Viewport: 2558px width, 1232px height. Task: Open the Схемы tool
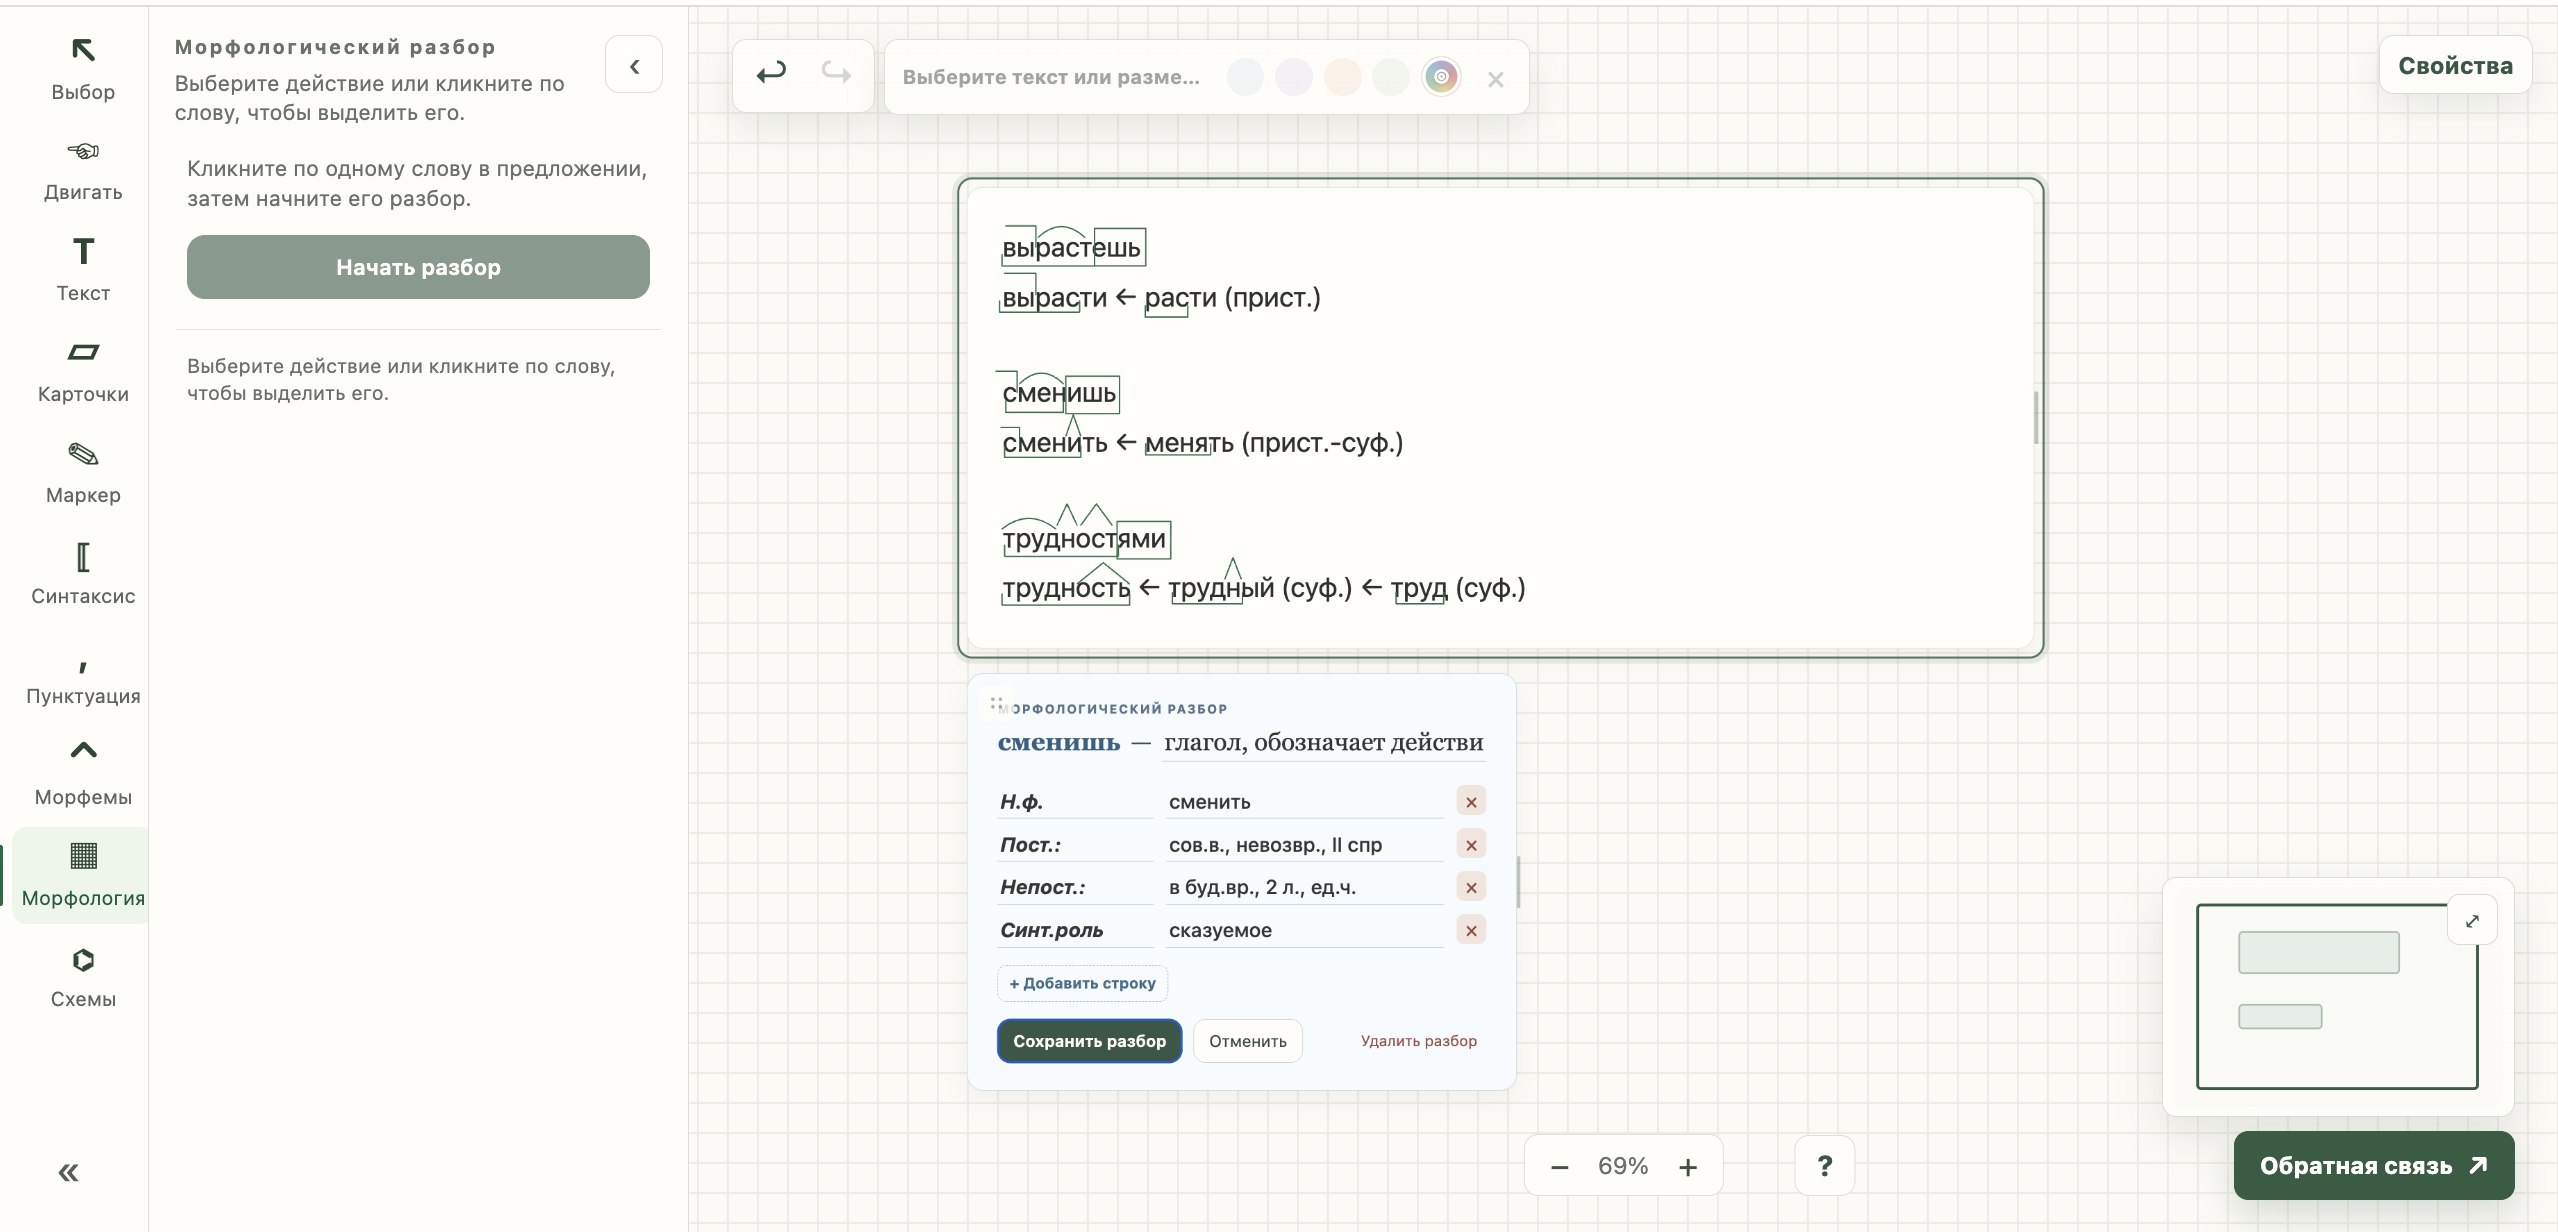point(83,977)
